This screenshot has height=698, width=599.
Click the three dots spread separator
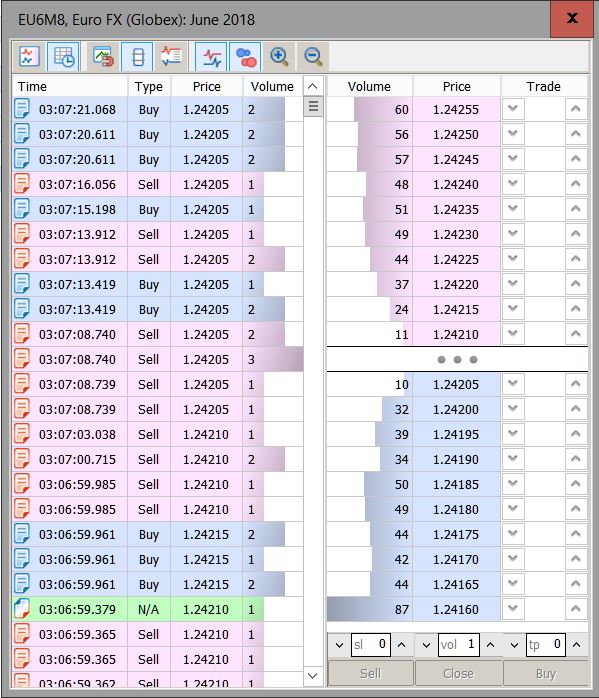click(x=457, y=359)
